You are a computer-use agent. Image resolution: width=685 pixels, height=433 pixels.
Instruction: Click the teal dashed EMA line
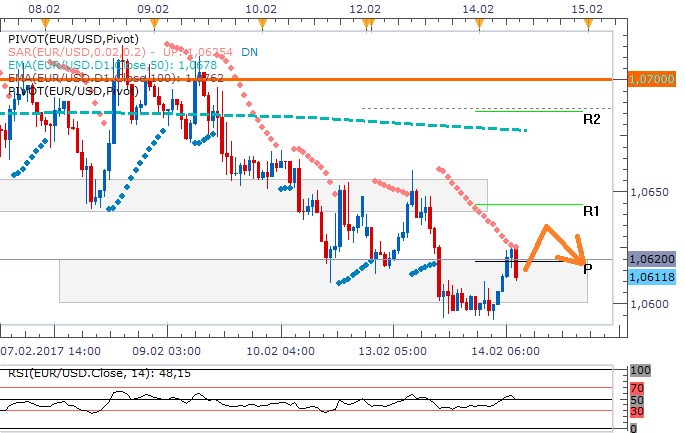coord(400,122)
